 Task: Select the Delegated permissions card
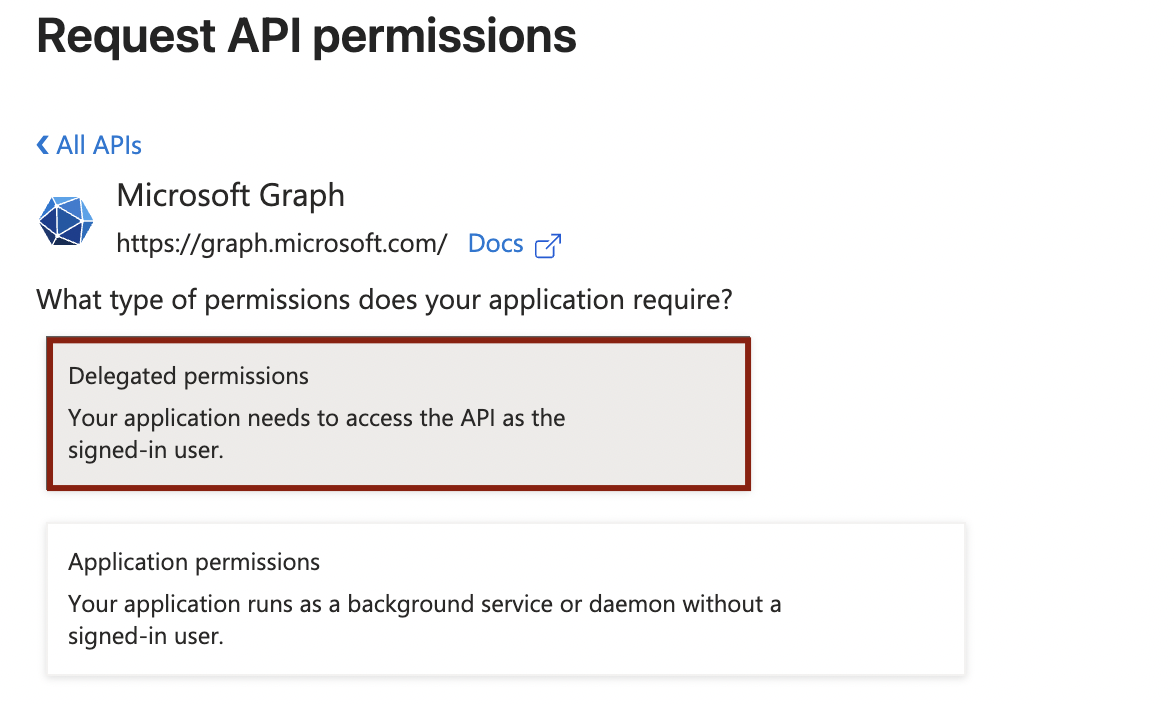click(x=398, y=414)
